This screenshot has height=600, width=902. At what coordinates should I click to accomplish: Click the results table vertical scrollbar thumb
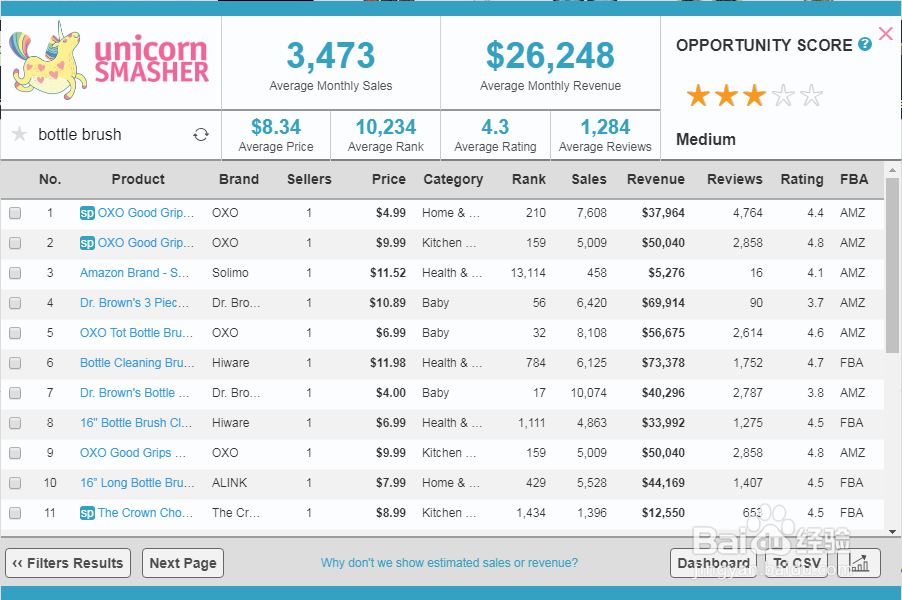892,263
